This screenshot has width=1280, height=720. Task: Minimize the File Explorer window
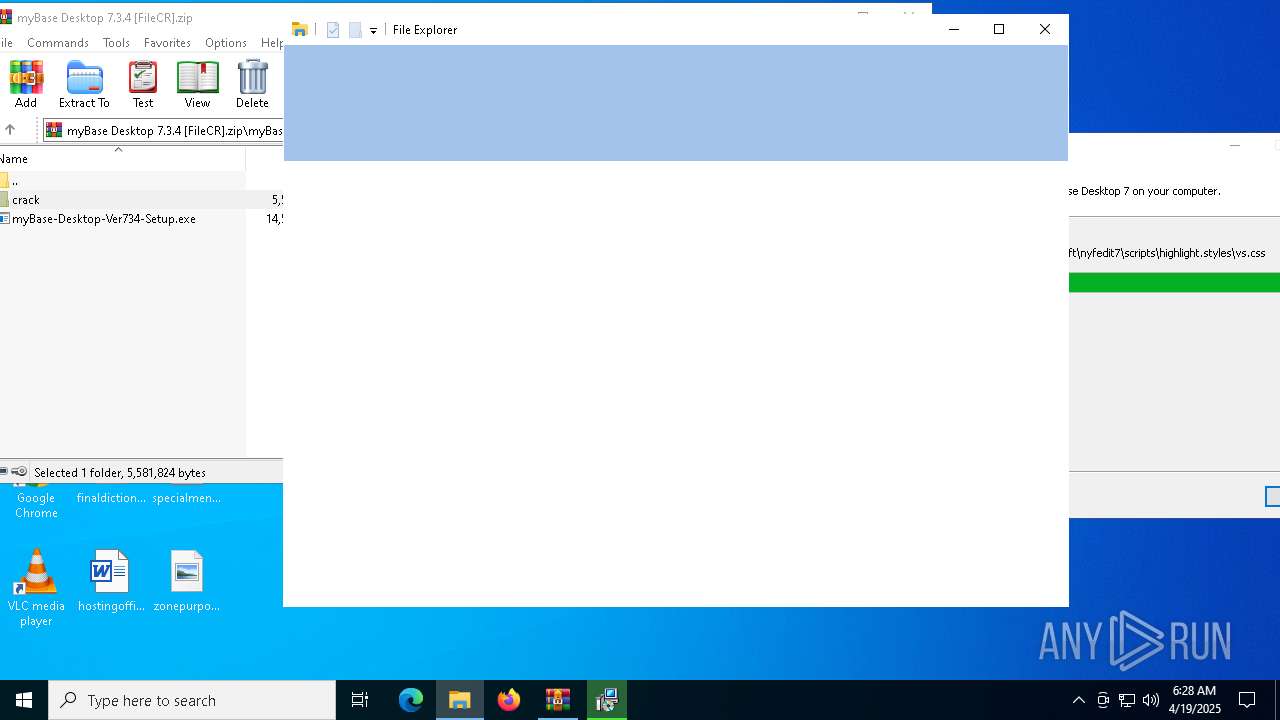tap(953, 29)
